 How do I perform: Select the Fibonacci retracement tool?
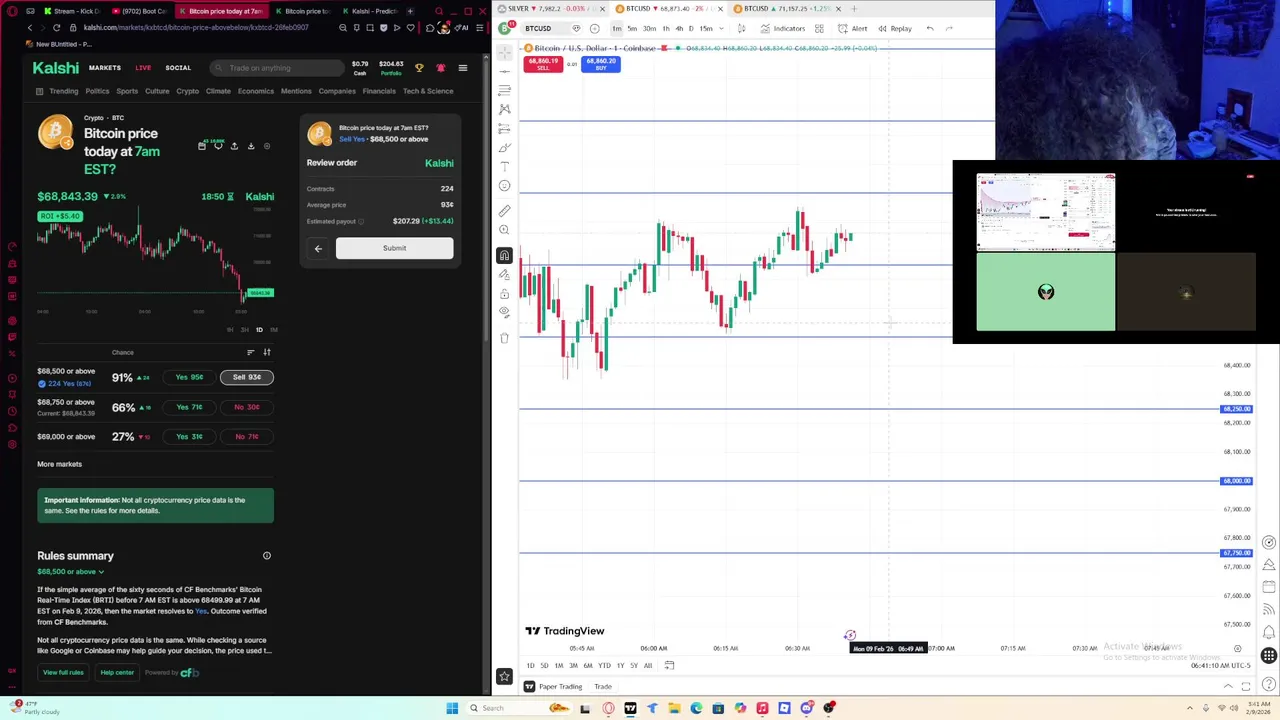tap(504, 89)
